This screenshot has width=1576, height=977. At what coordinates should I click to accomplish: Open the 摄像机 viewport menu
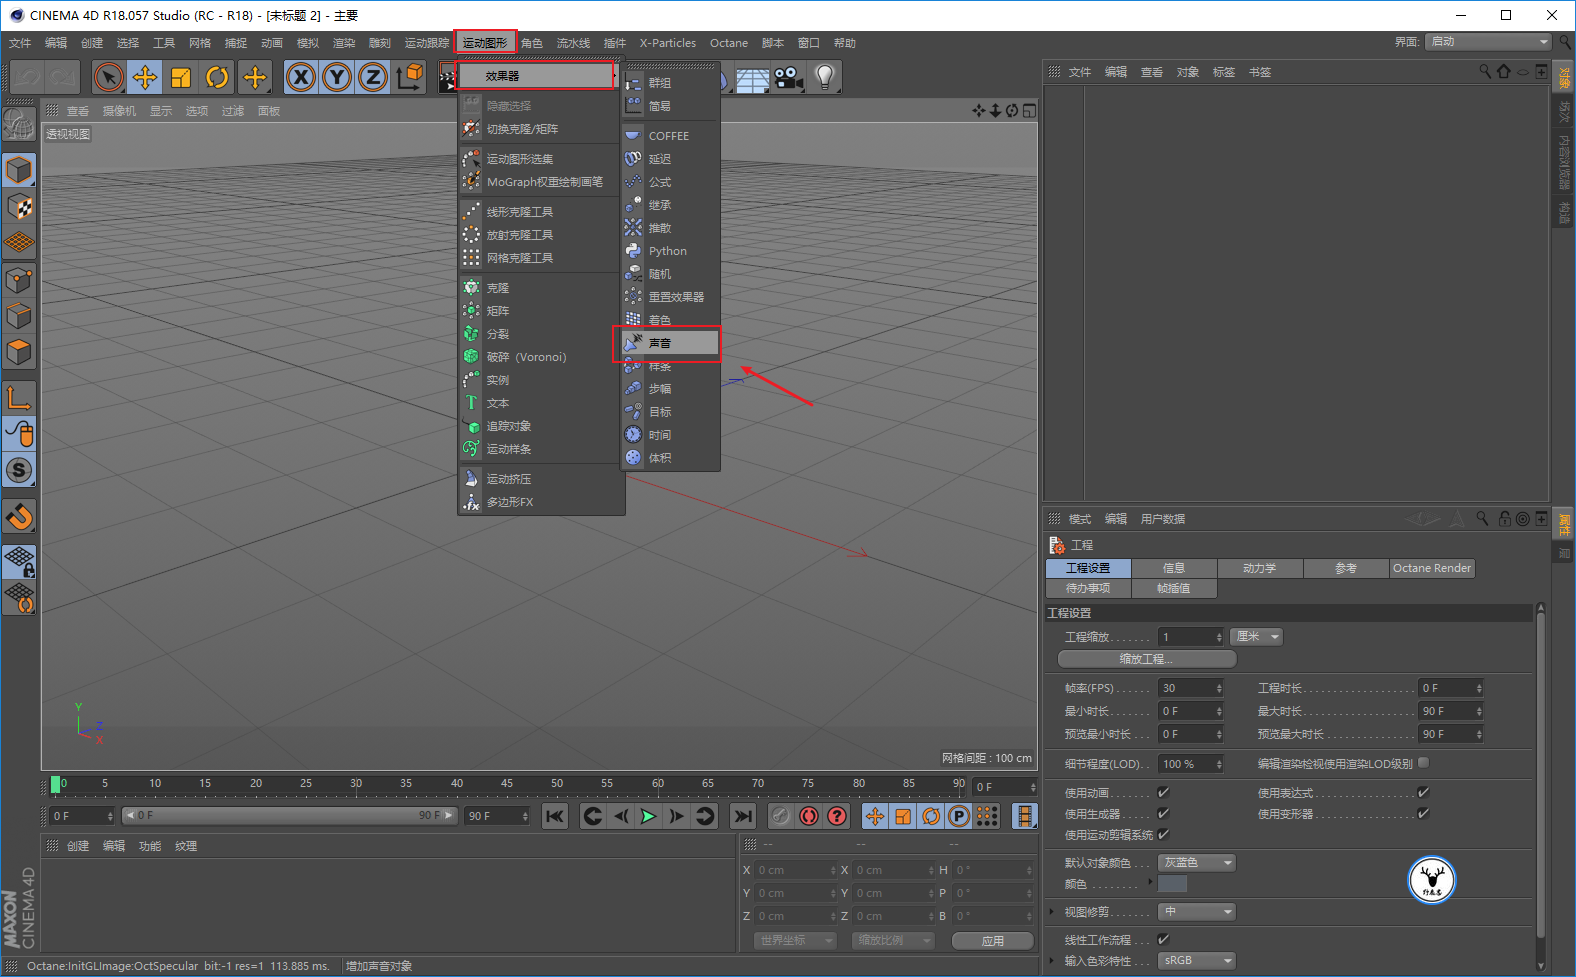pyautogui.click(x=119, y=111)
